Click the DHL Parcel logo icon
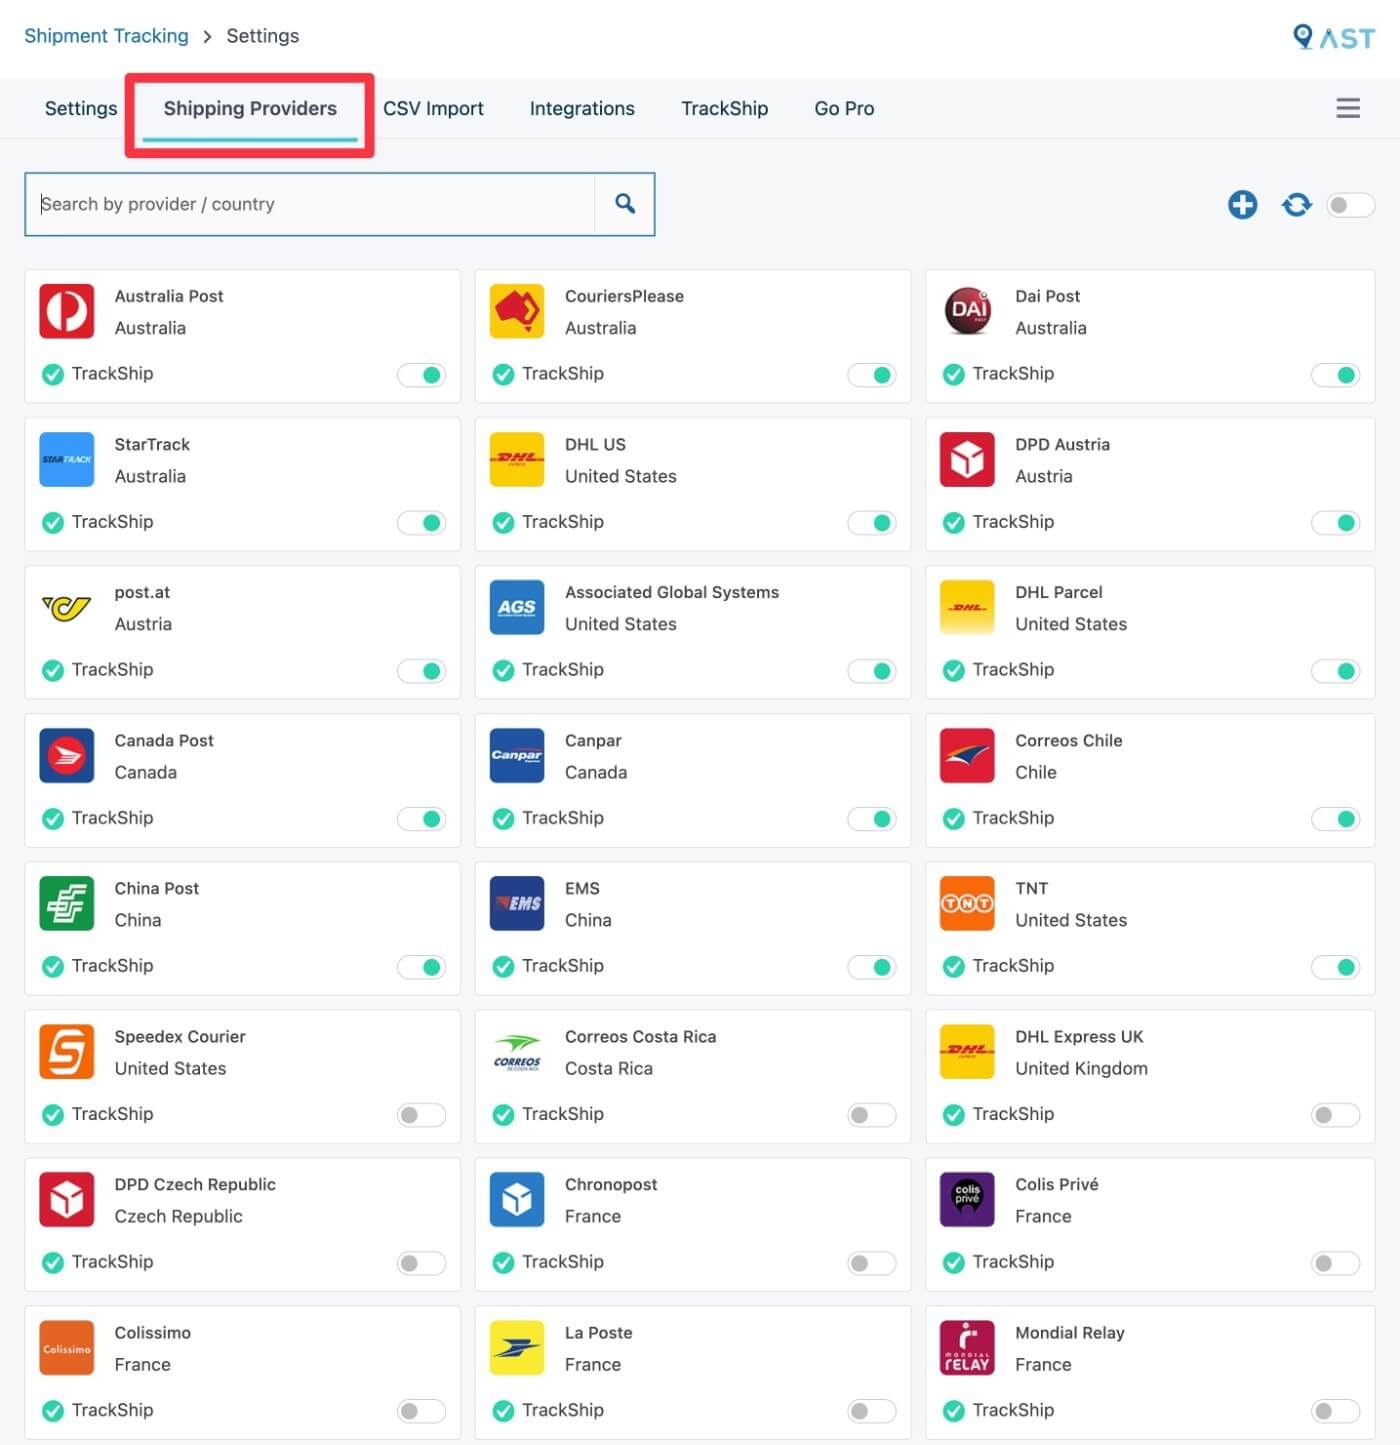The height and width of the screenshot is (1445, 1400). (x=967, y=607)
